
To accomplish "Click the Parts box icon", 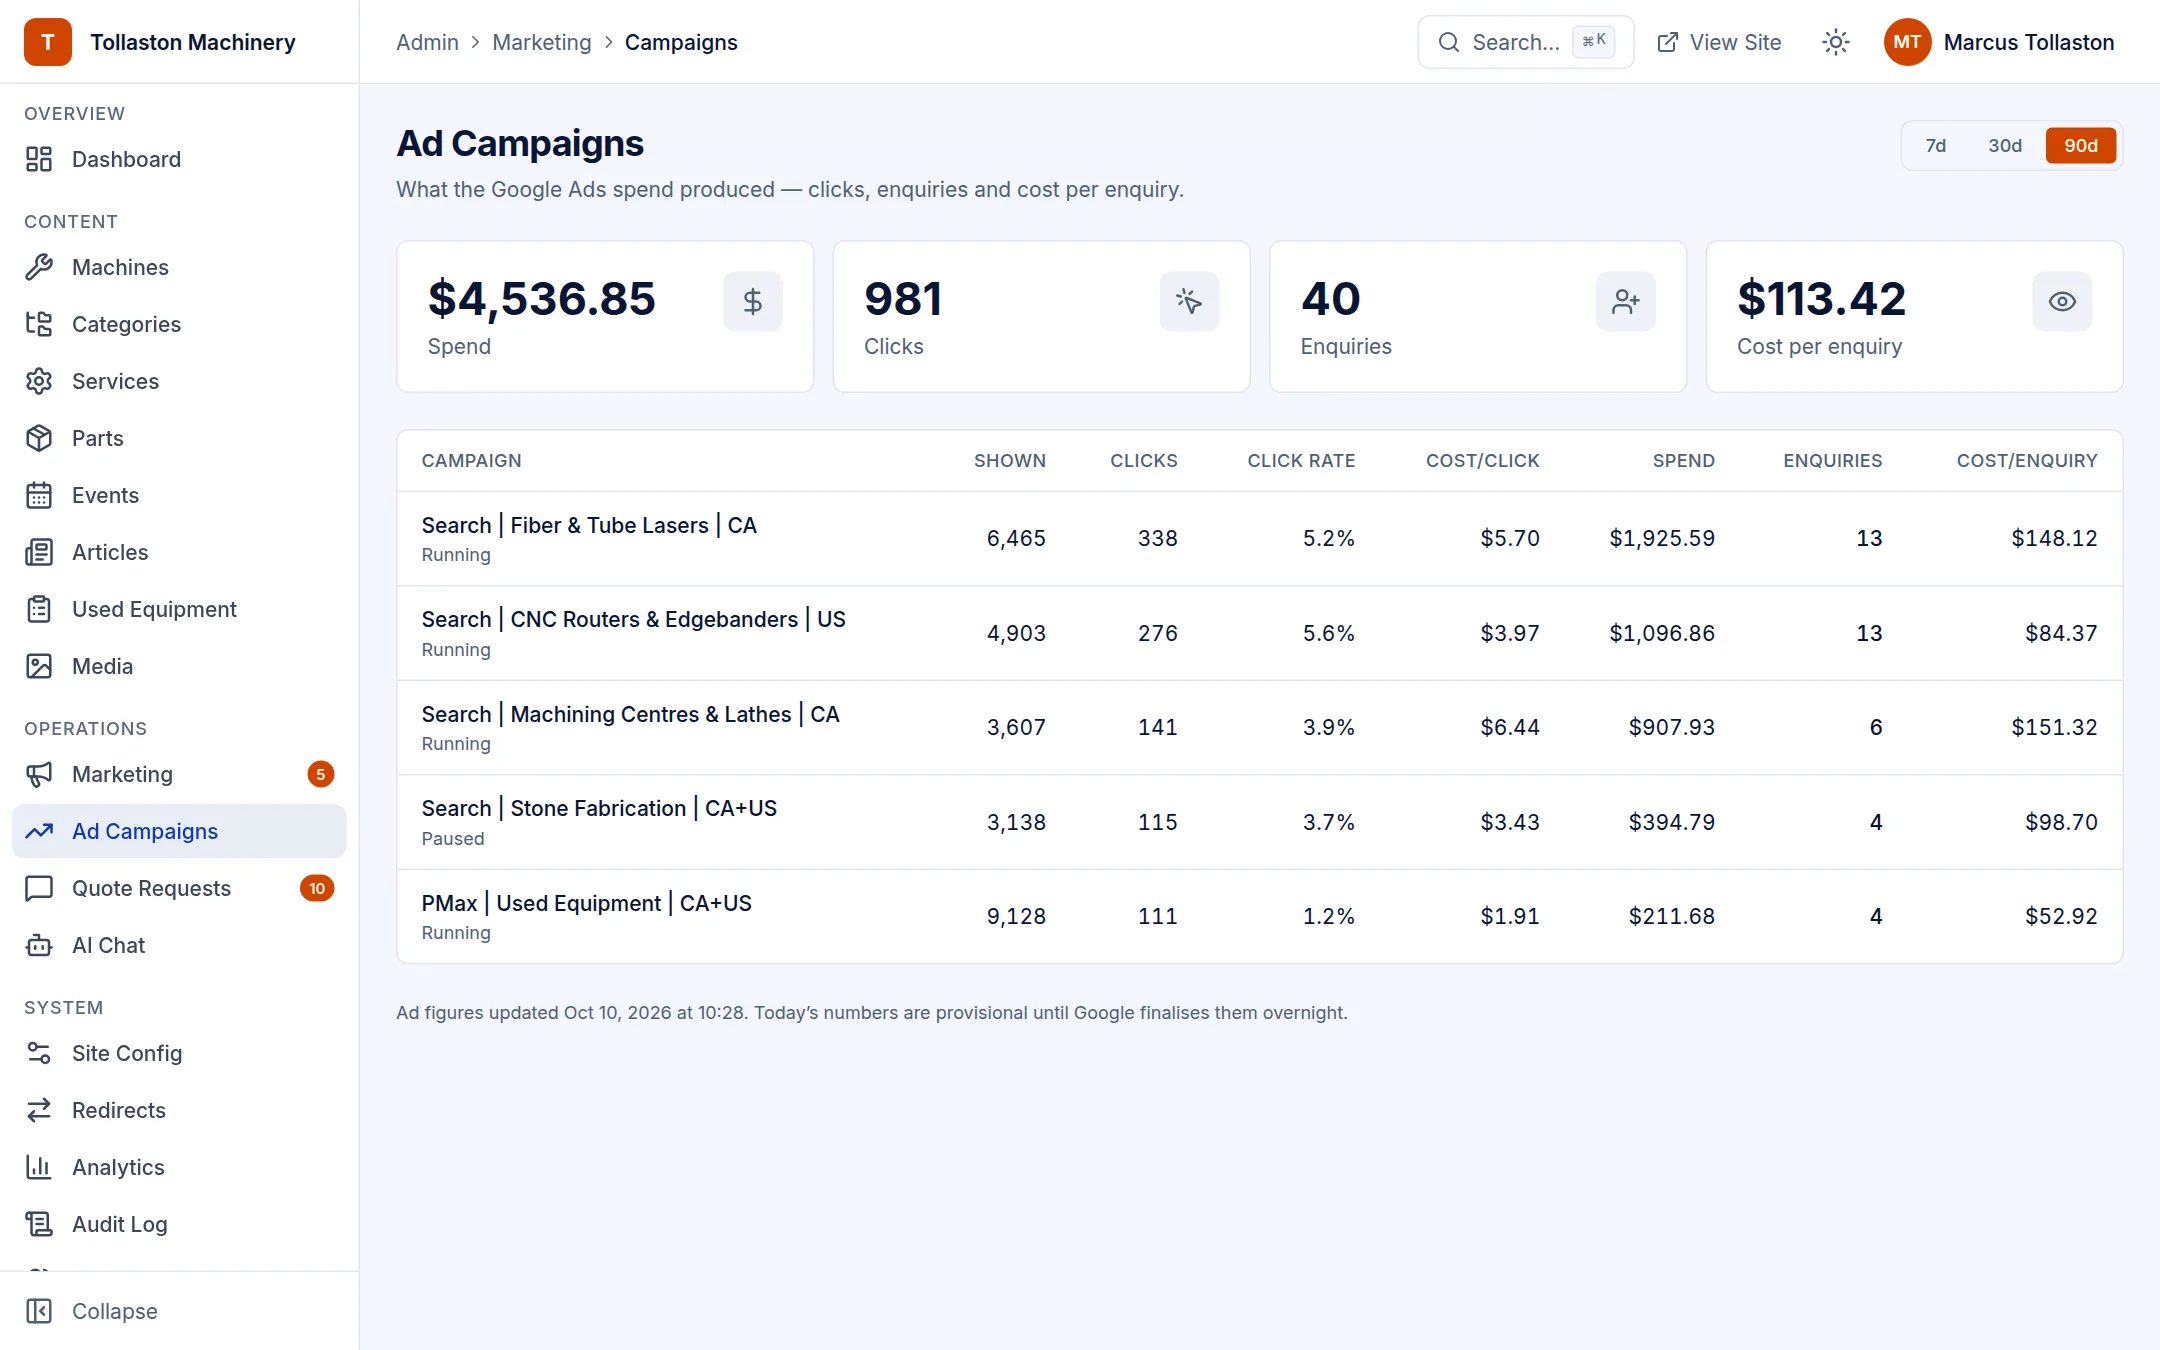I will (x=39, y=438).
